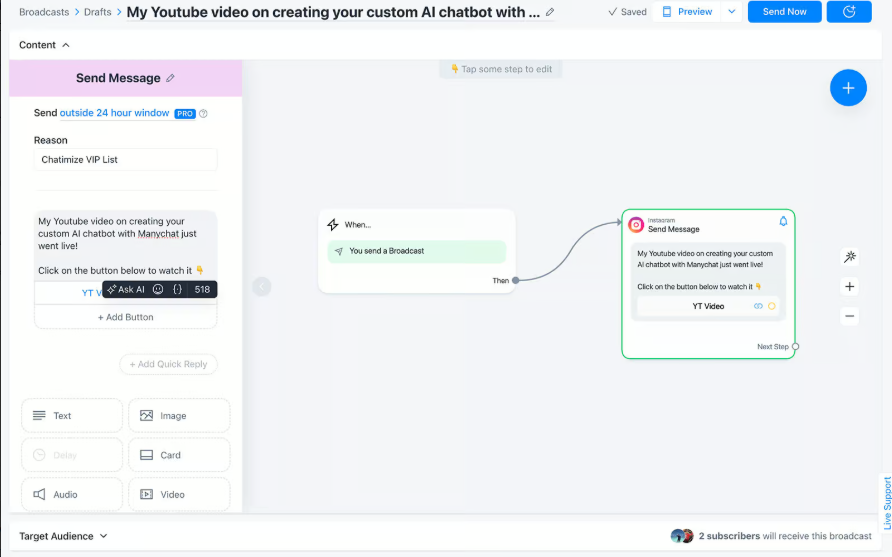This screenshot has width=892, height=557.
Task: Click the bell icon on Send Message node
Action: (783, 221)
